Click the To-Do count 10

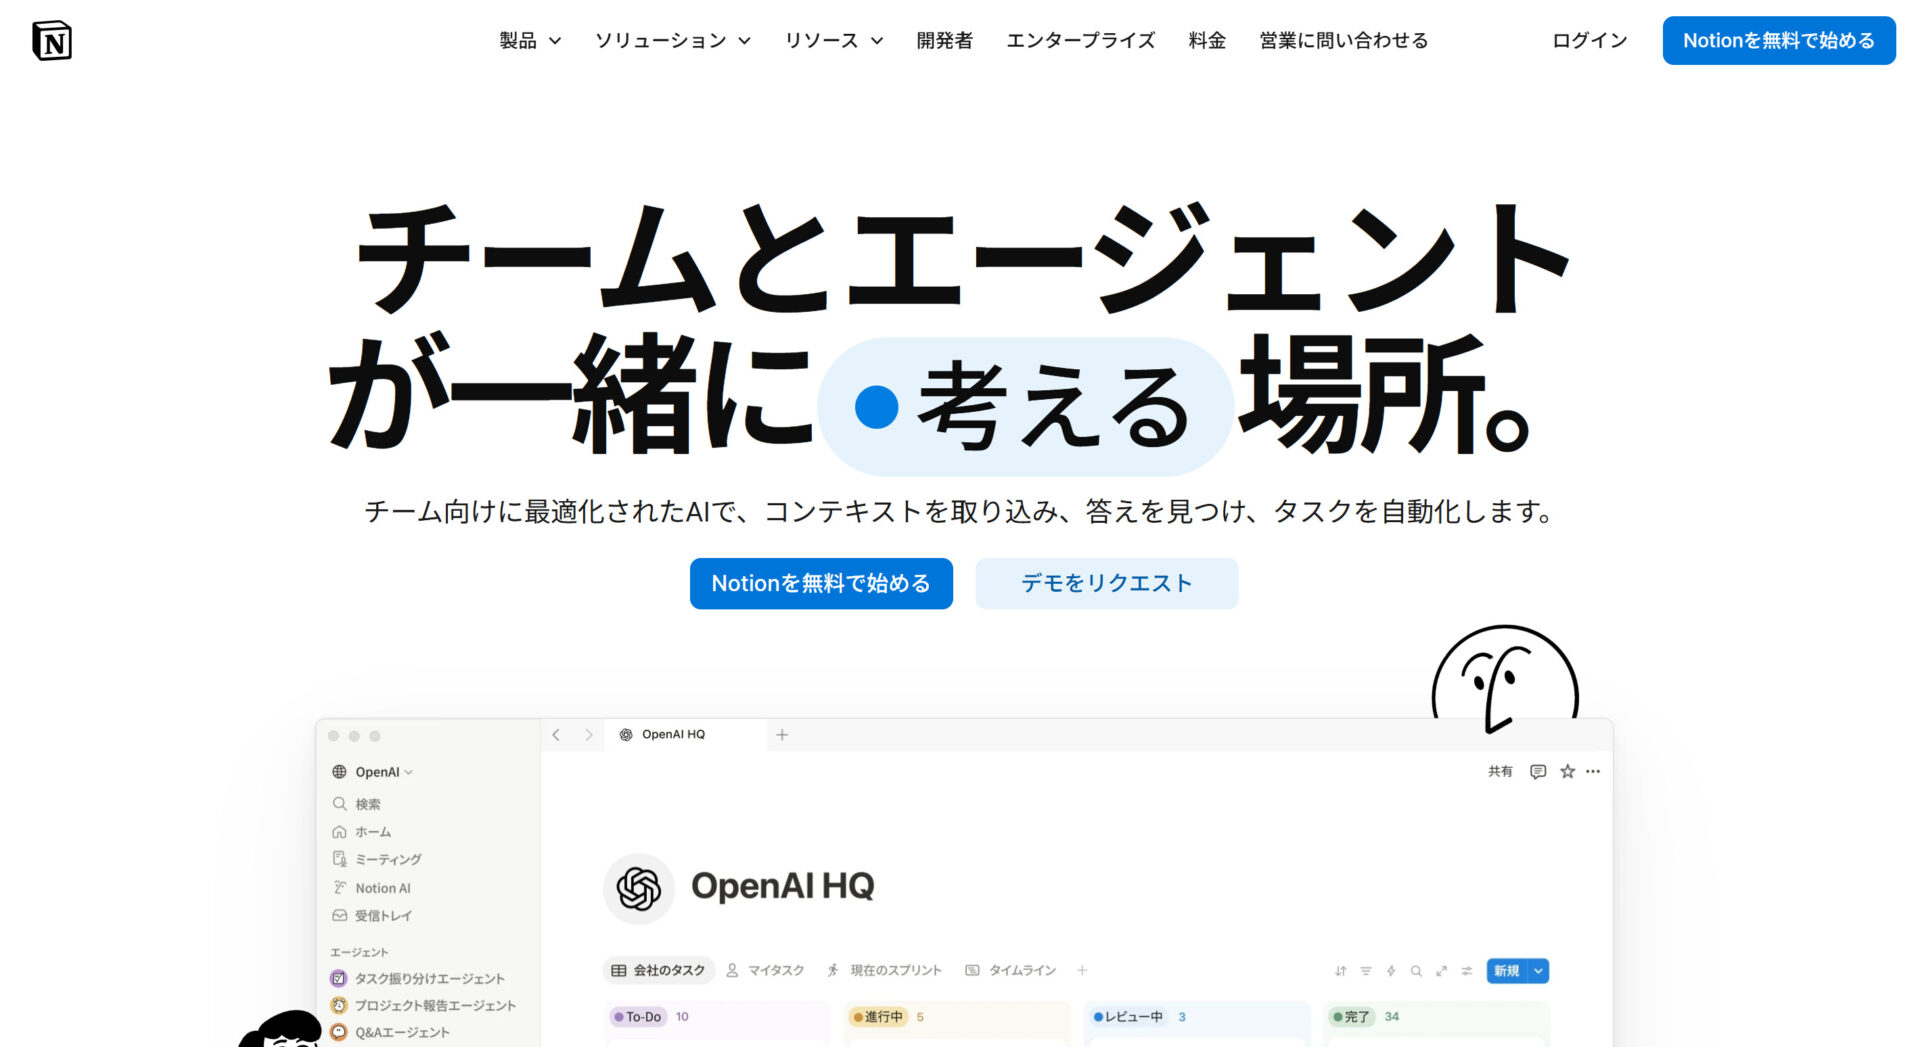[682, 1017]
